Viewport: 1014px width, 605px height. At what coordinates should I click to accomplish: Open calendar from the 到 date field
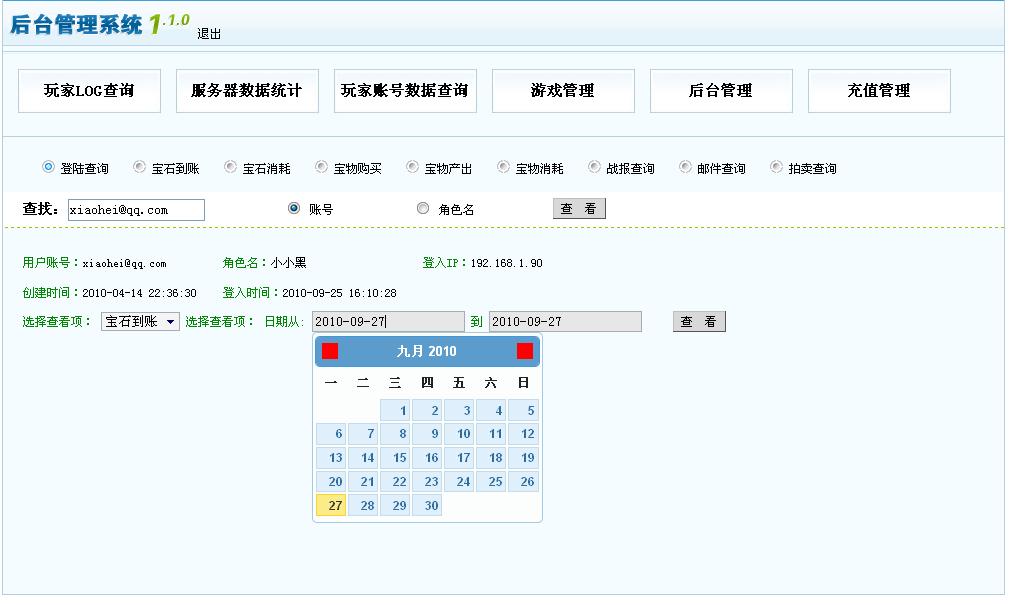(x=565, y=320)
